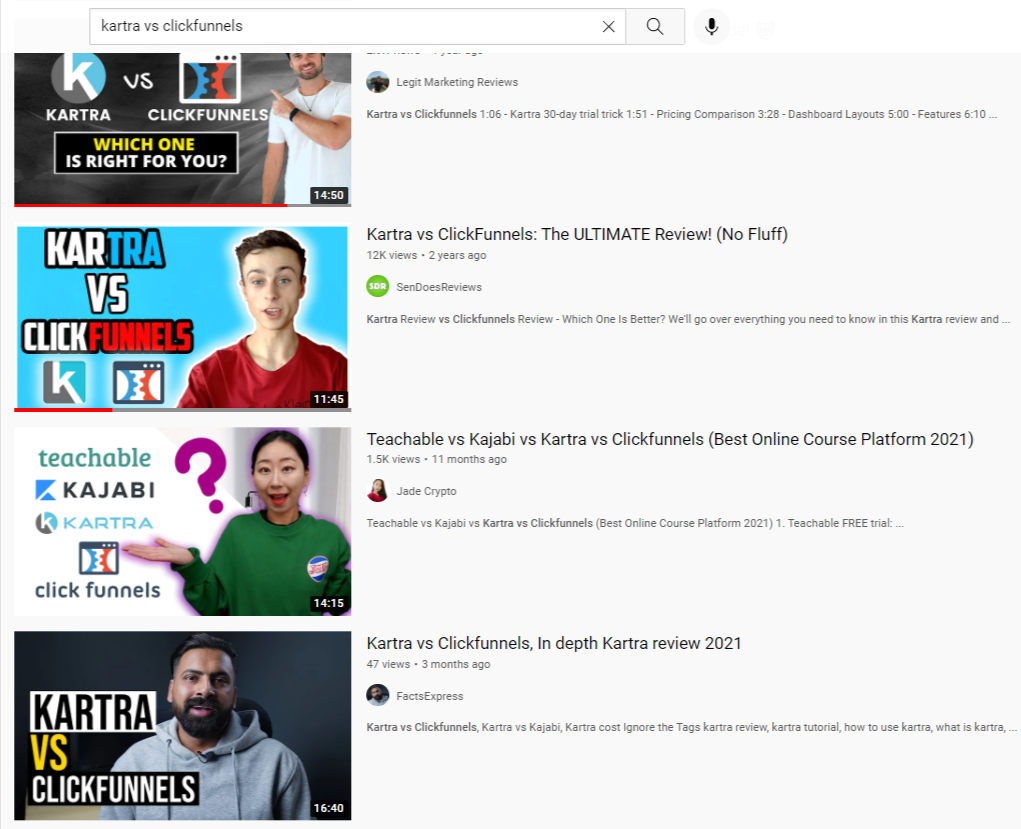Viewport: 1021px width, 829px height.
Task: Click the 11:45 duration badge
Action: pyautogui.click(x=328, y=399)
